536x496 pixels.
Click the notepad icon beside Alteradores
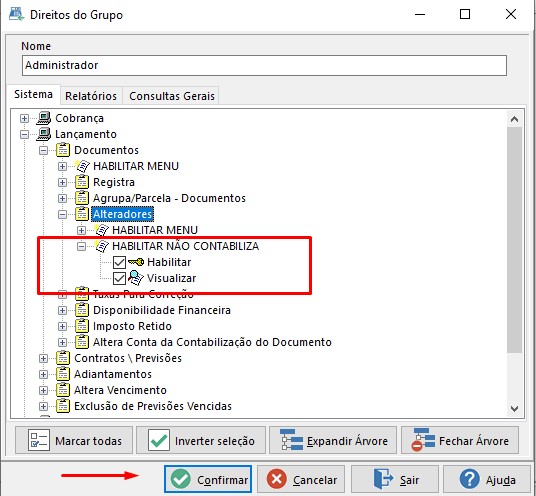82,214
